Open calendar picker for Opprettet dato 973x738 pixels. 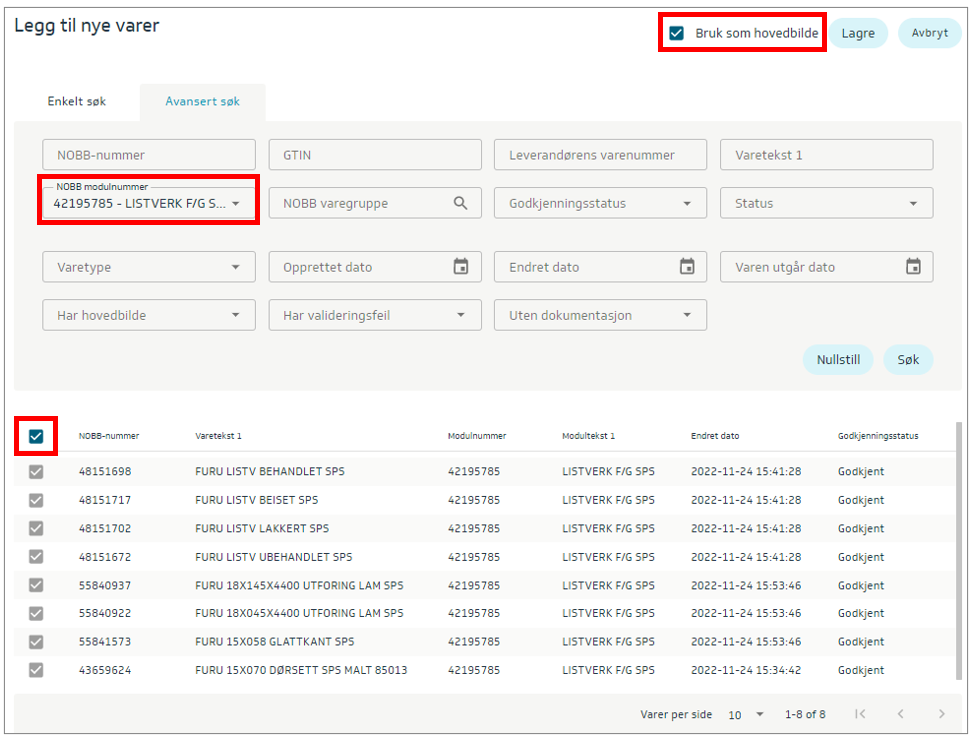(460, 267)
